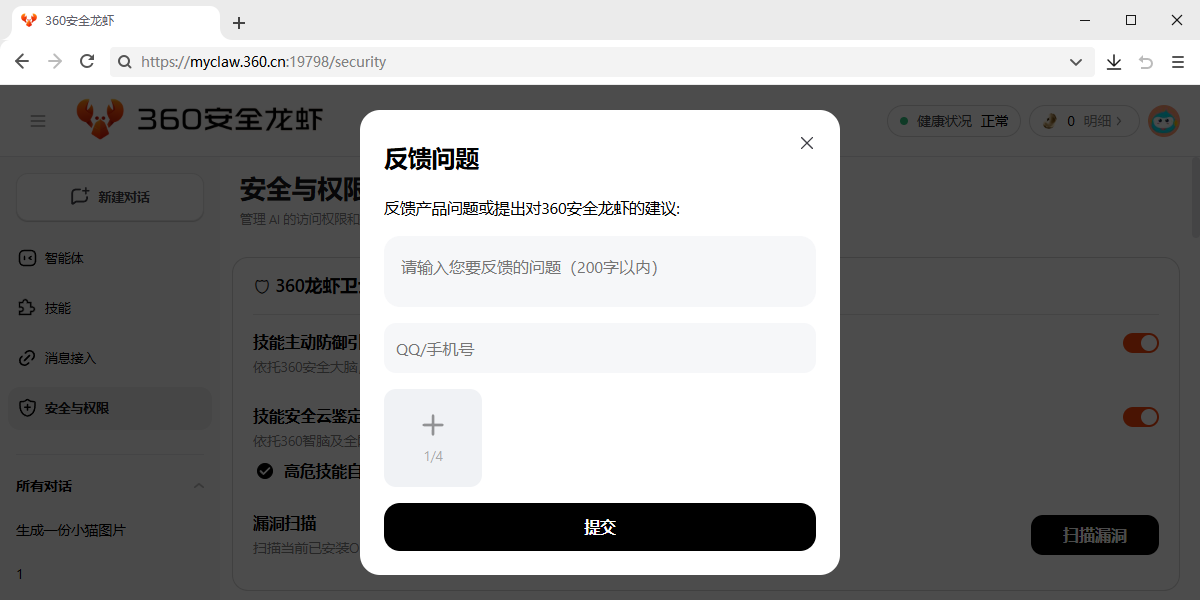Open 消息接入 in the sidebar
The height and width of the screenshot is (600, 1200).
pos(70,358)
